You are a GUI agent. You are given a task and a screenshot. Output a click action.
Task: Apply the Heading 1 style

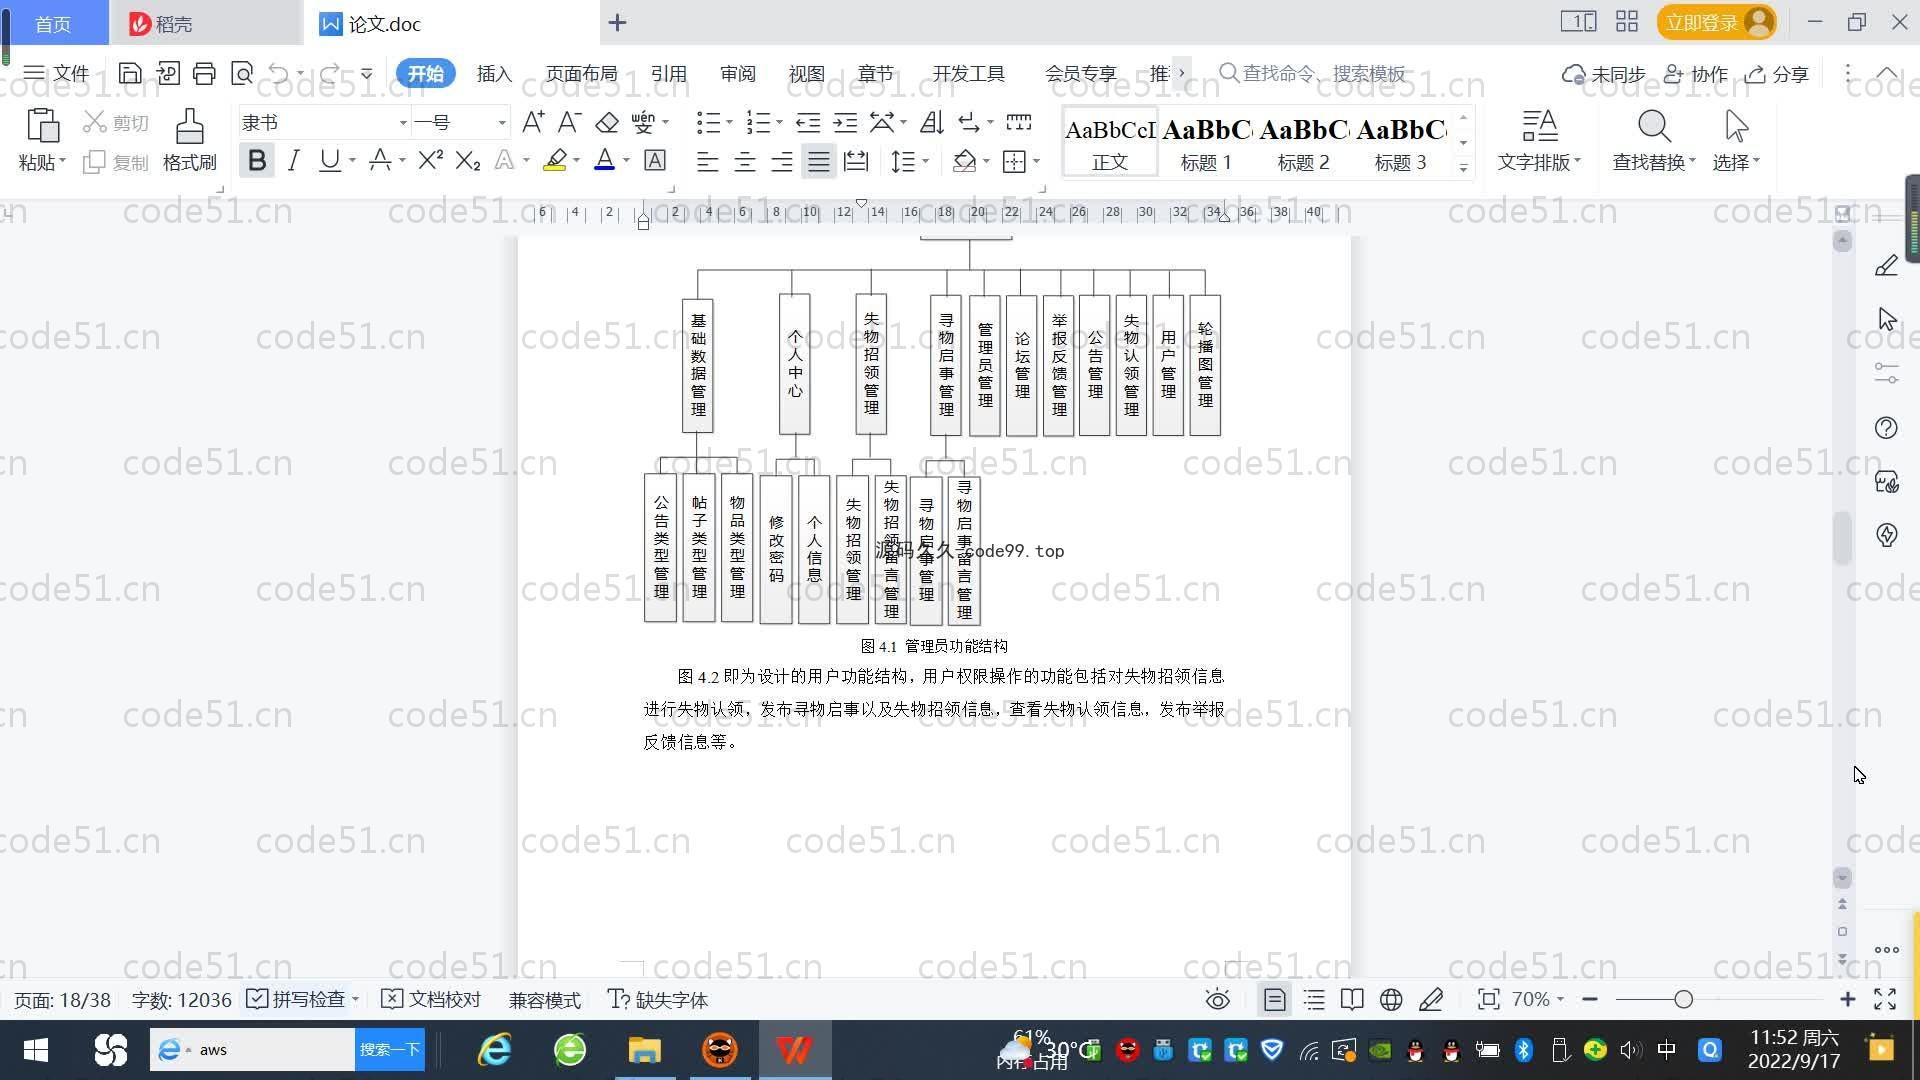[1206, 143]
